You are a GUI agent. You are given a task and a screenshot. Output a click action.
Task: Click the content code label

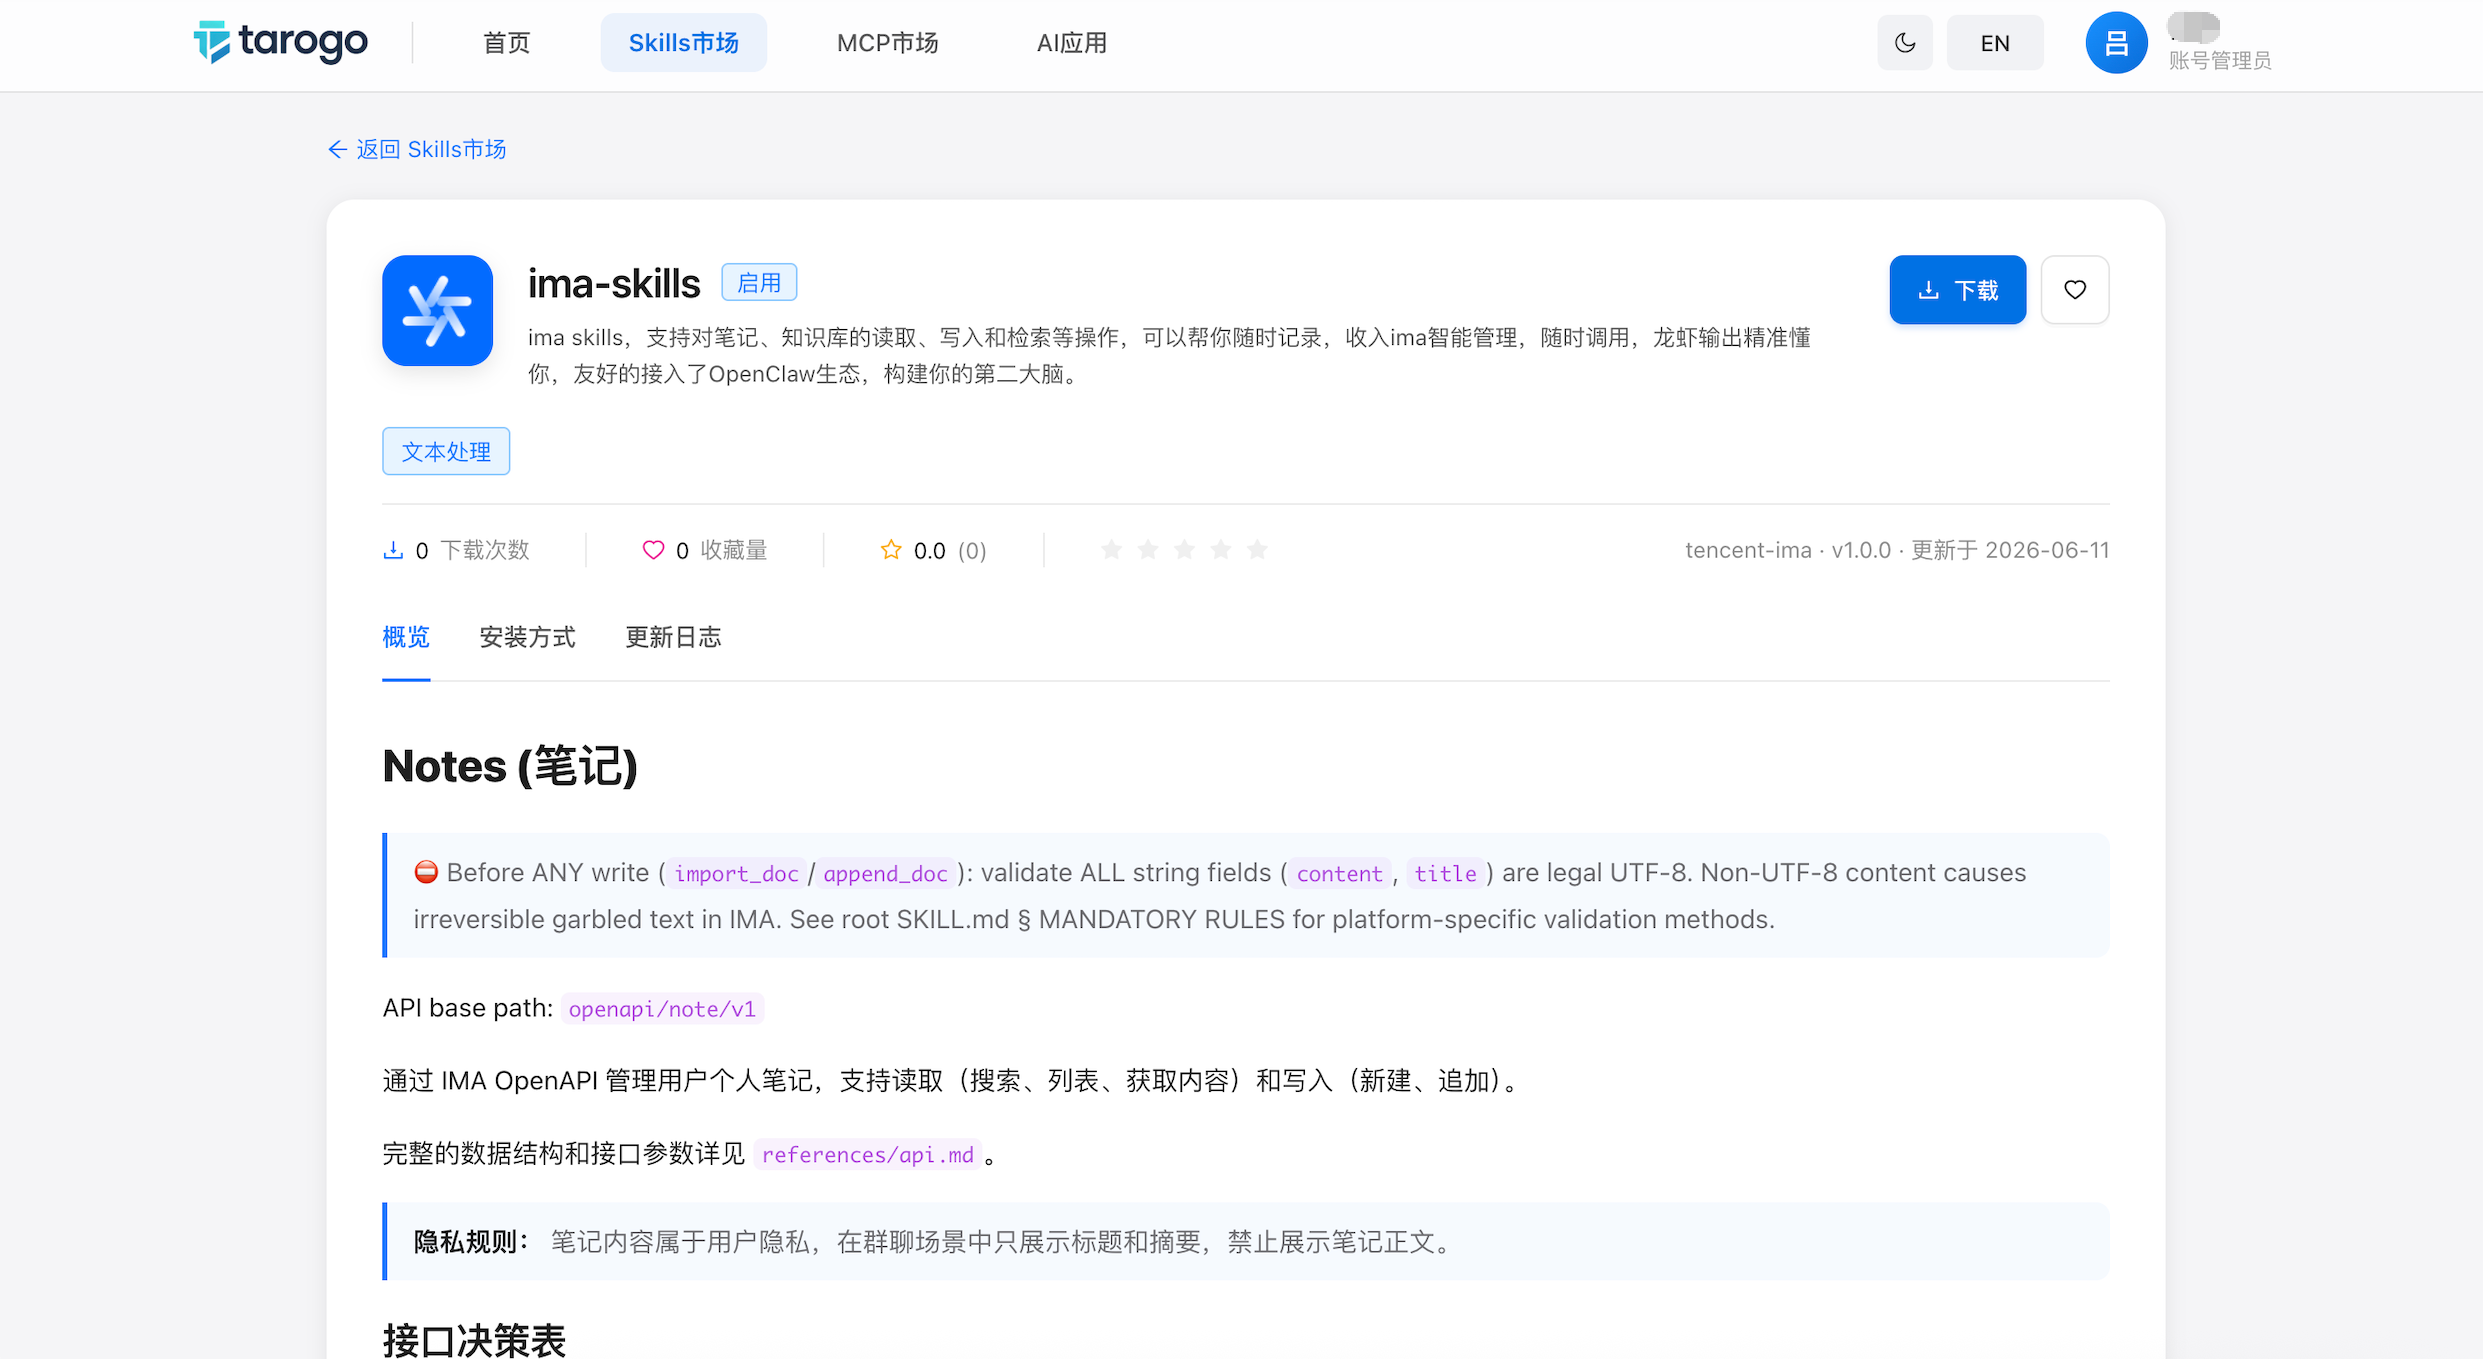click(1339, 874)
